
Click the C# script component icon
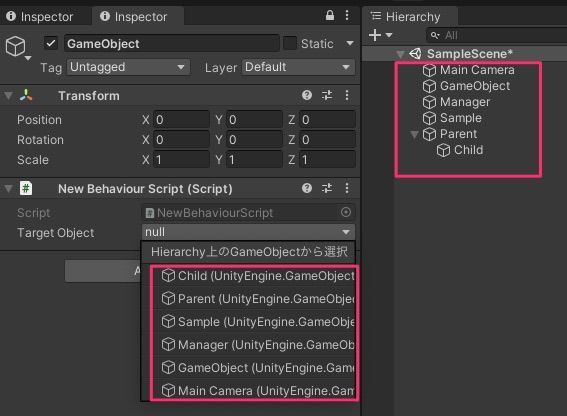click(26, 188)
